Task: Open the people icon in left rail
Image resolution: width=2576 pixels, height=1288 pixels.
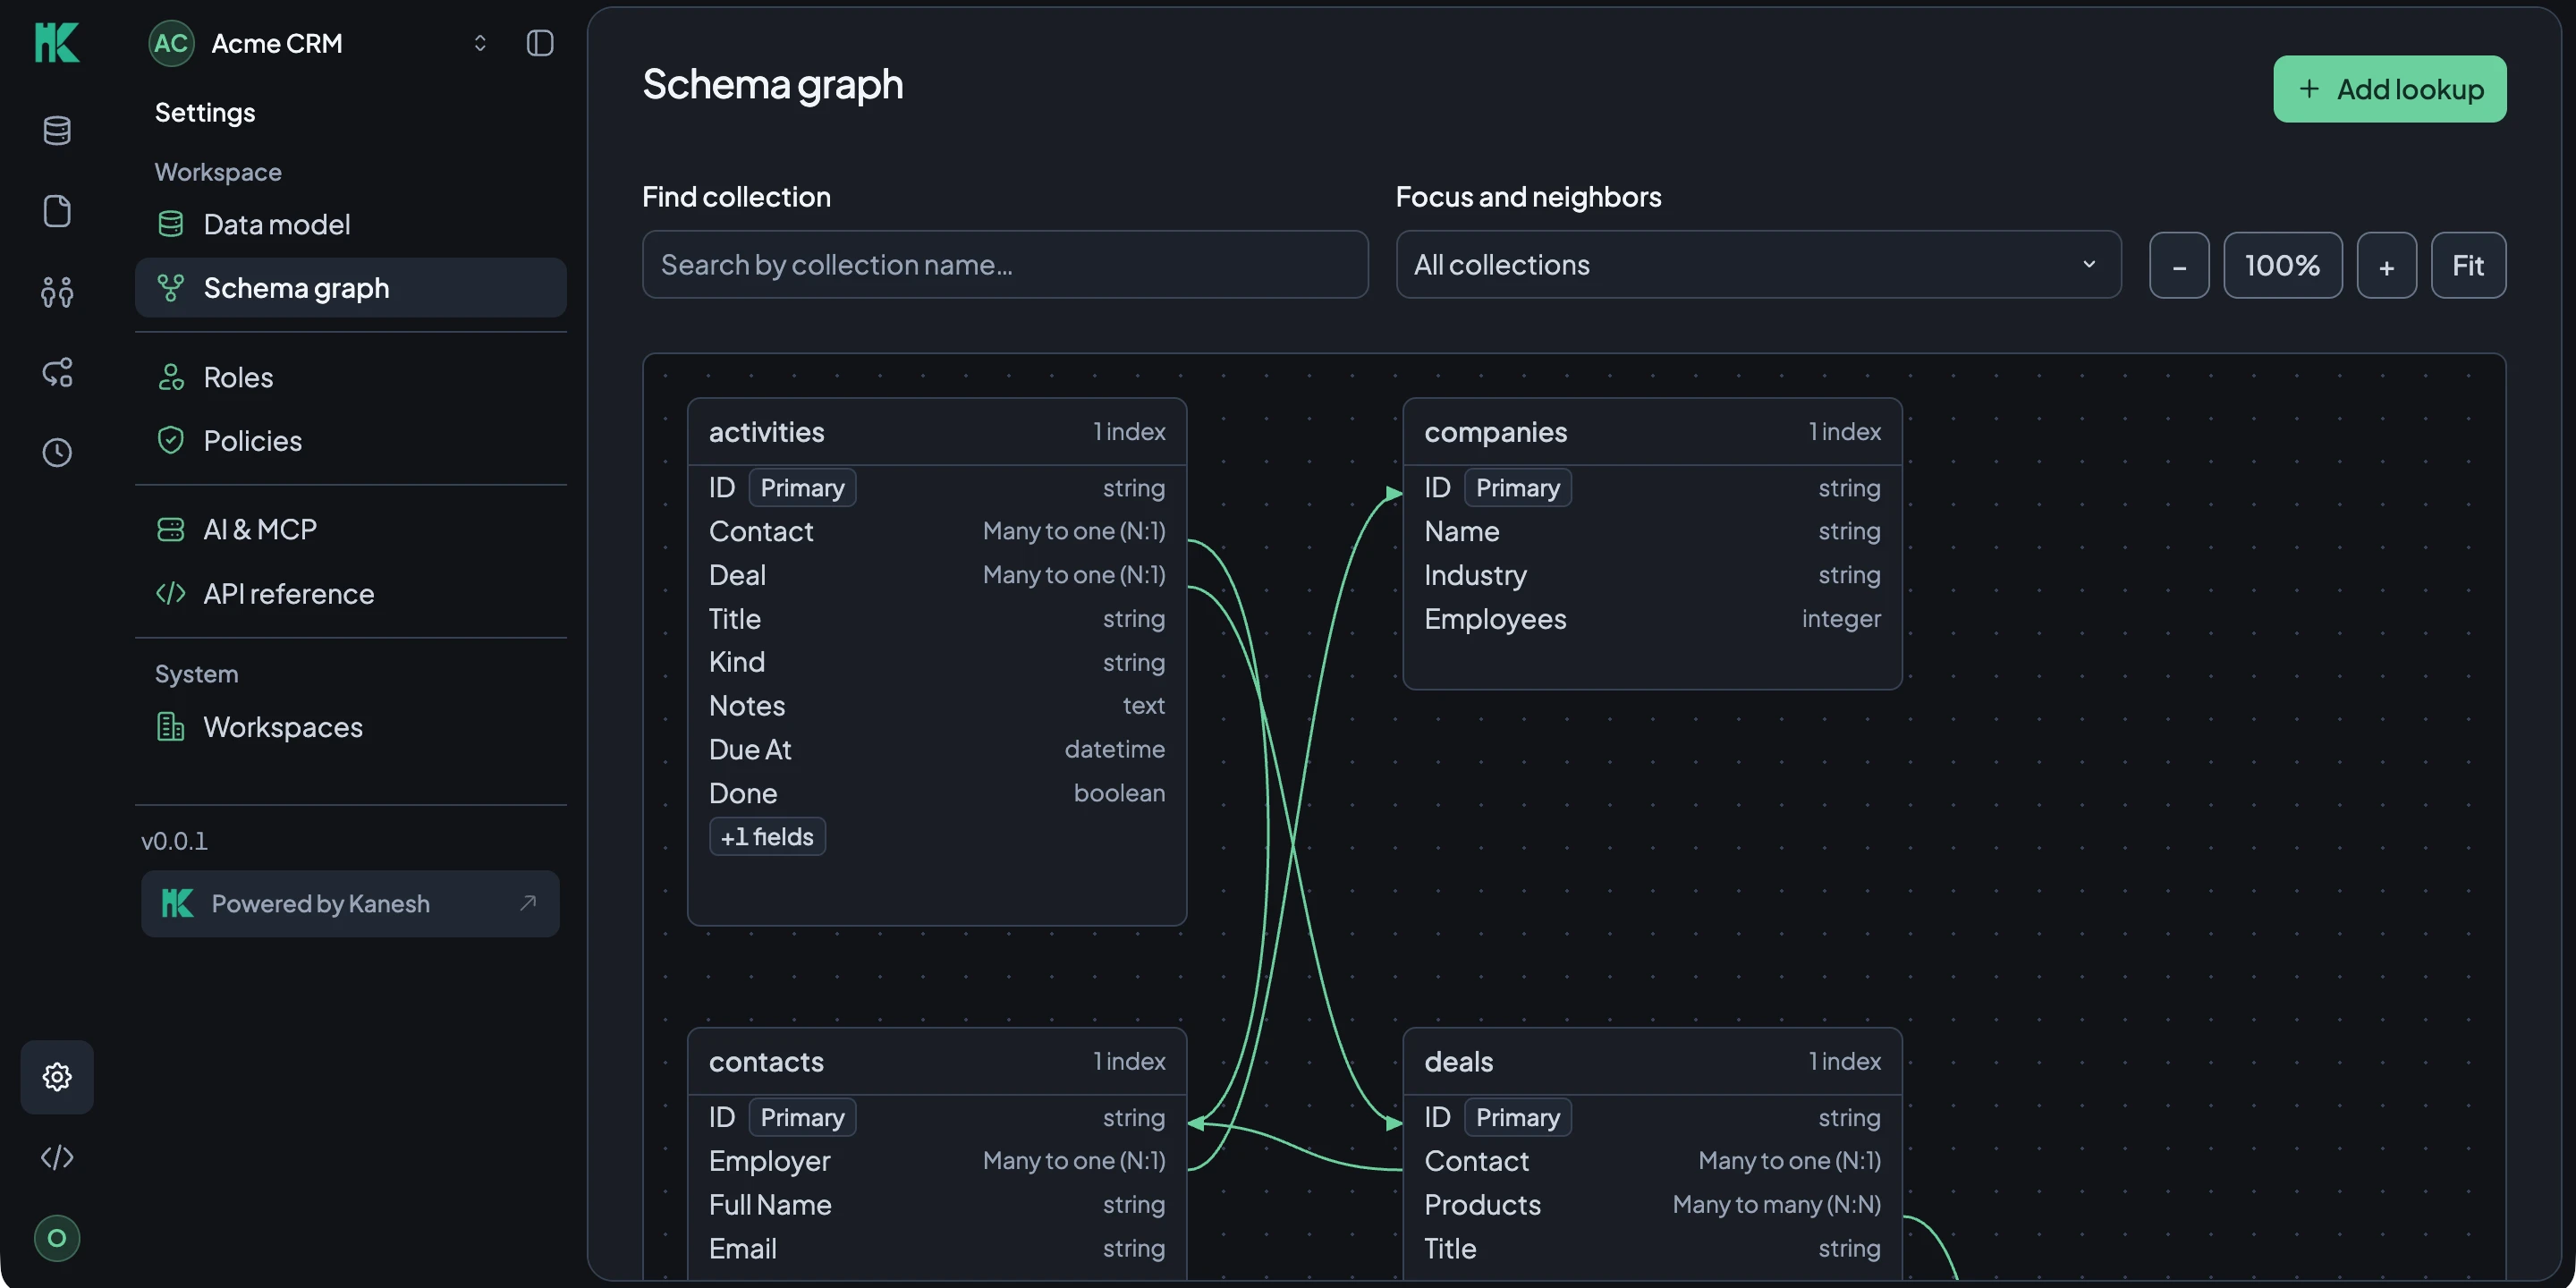Action: pos(57,292)
